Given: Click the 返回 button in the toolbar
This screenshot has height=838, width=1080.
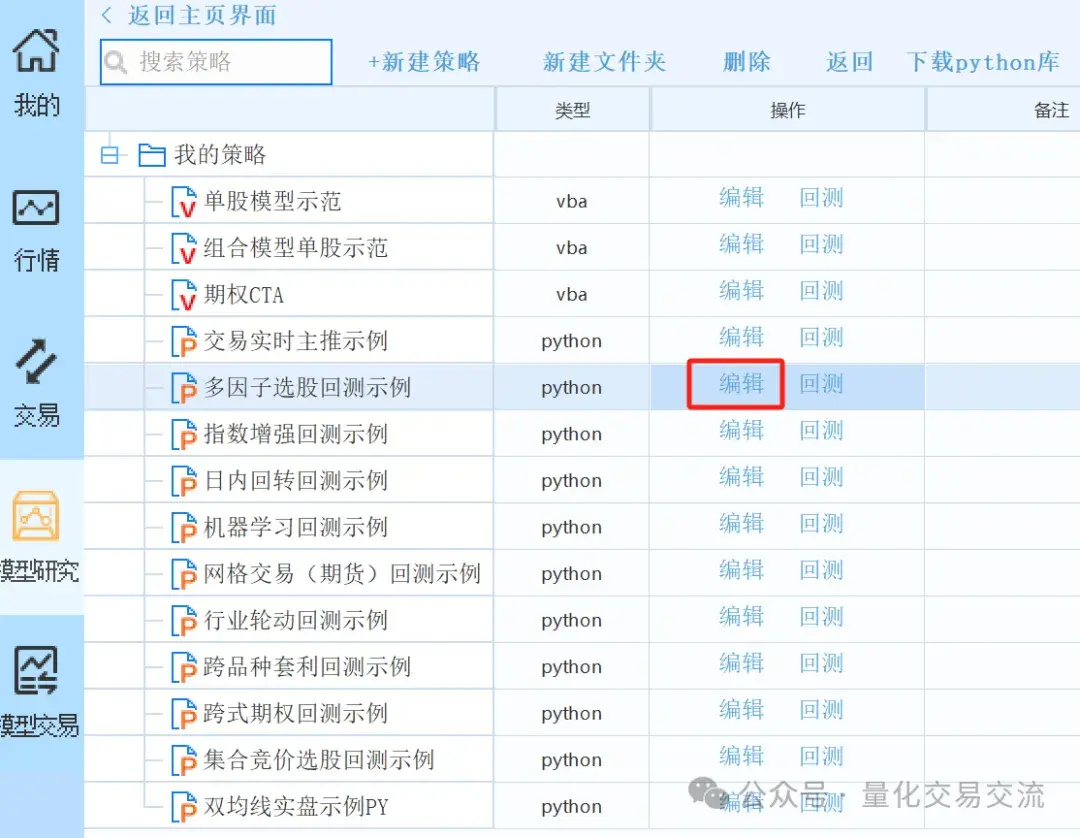Looking at the screenshot, I should (x=849, y=62).
